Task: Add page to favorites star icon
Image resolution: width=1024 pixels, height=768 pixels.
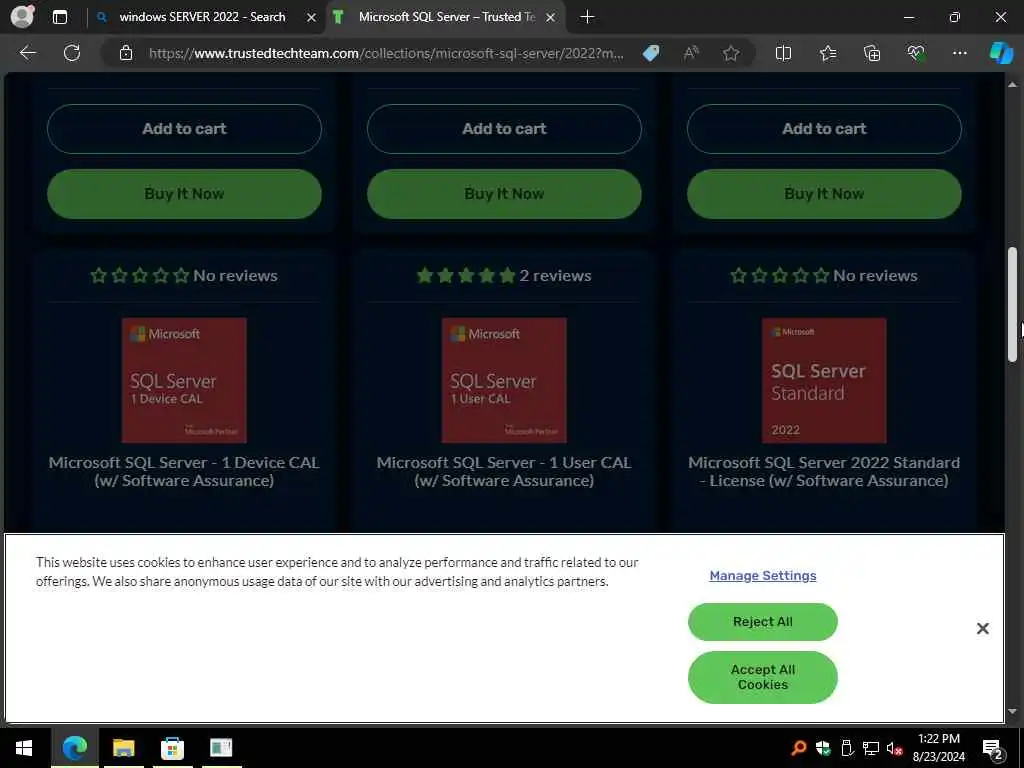Action: pyautogui.click(x=731, y=53)
